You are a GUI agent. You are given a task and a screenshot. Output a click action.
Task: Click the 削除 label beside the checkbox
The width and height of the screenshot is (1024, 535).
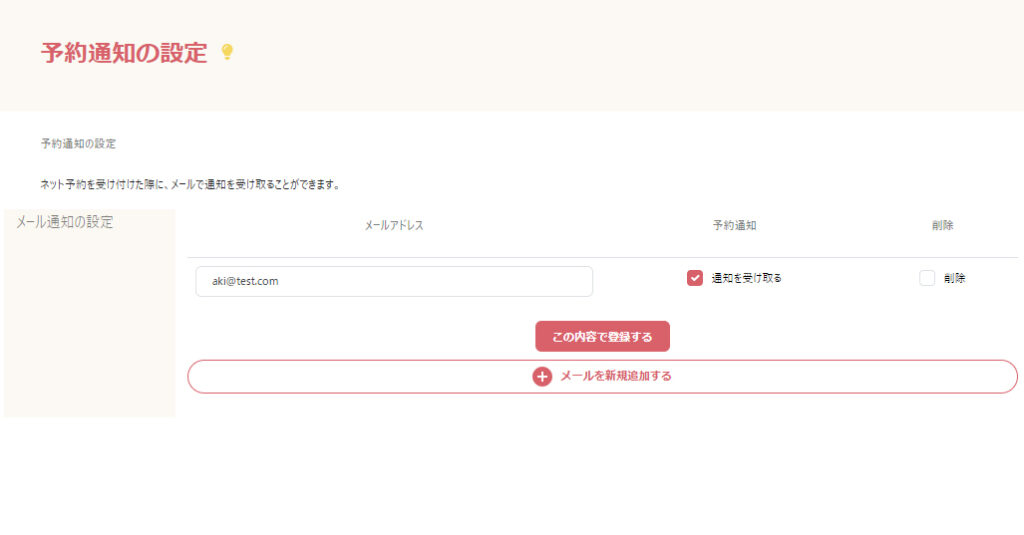coord(954,278)
